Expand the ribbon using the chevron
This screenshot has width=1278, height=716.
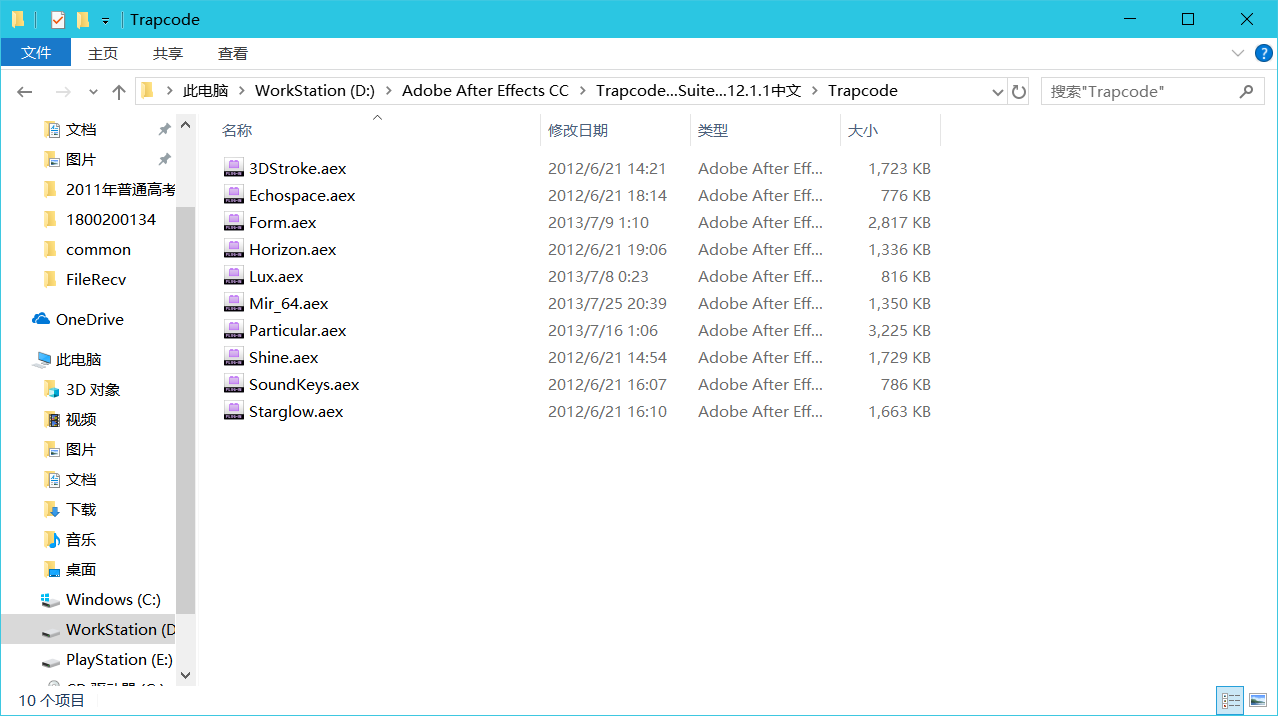pos(1238,53)
